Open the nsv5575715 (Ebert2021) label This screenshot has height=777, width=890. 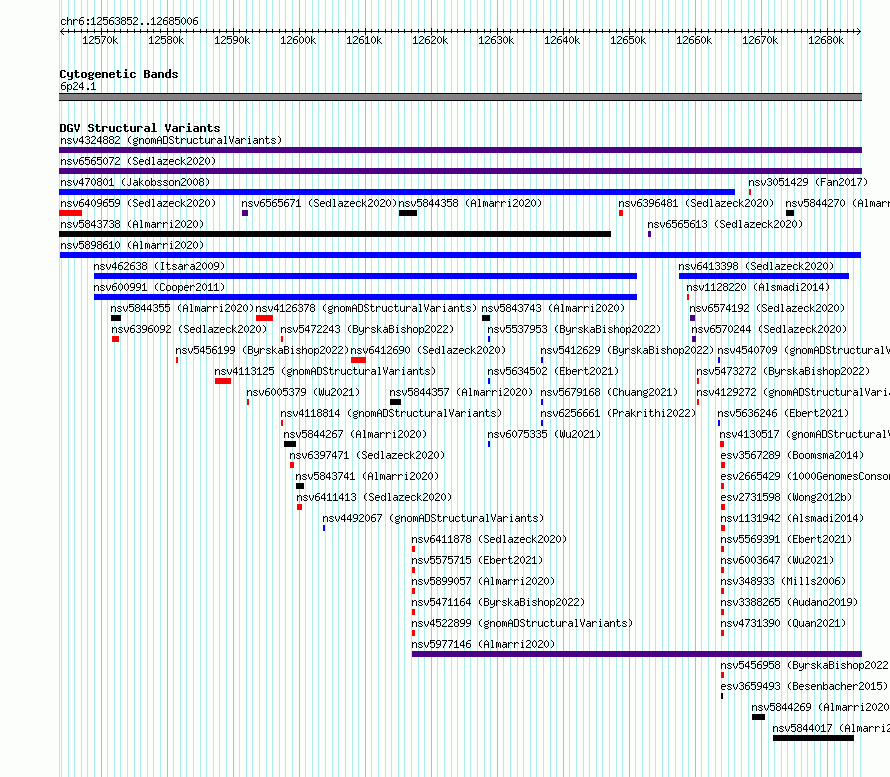[x=477, y=560]
